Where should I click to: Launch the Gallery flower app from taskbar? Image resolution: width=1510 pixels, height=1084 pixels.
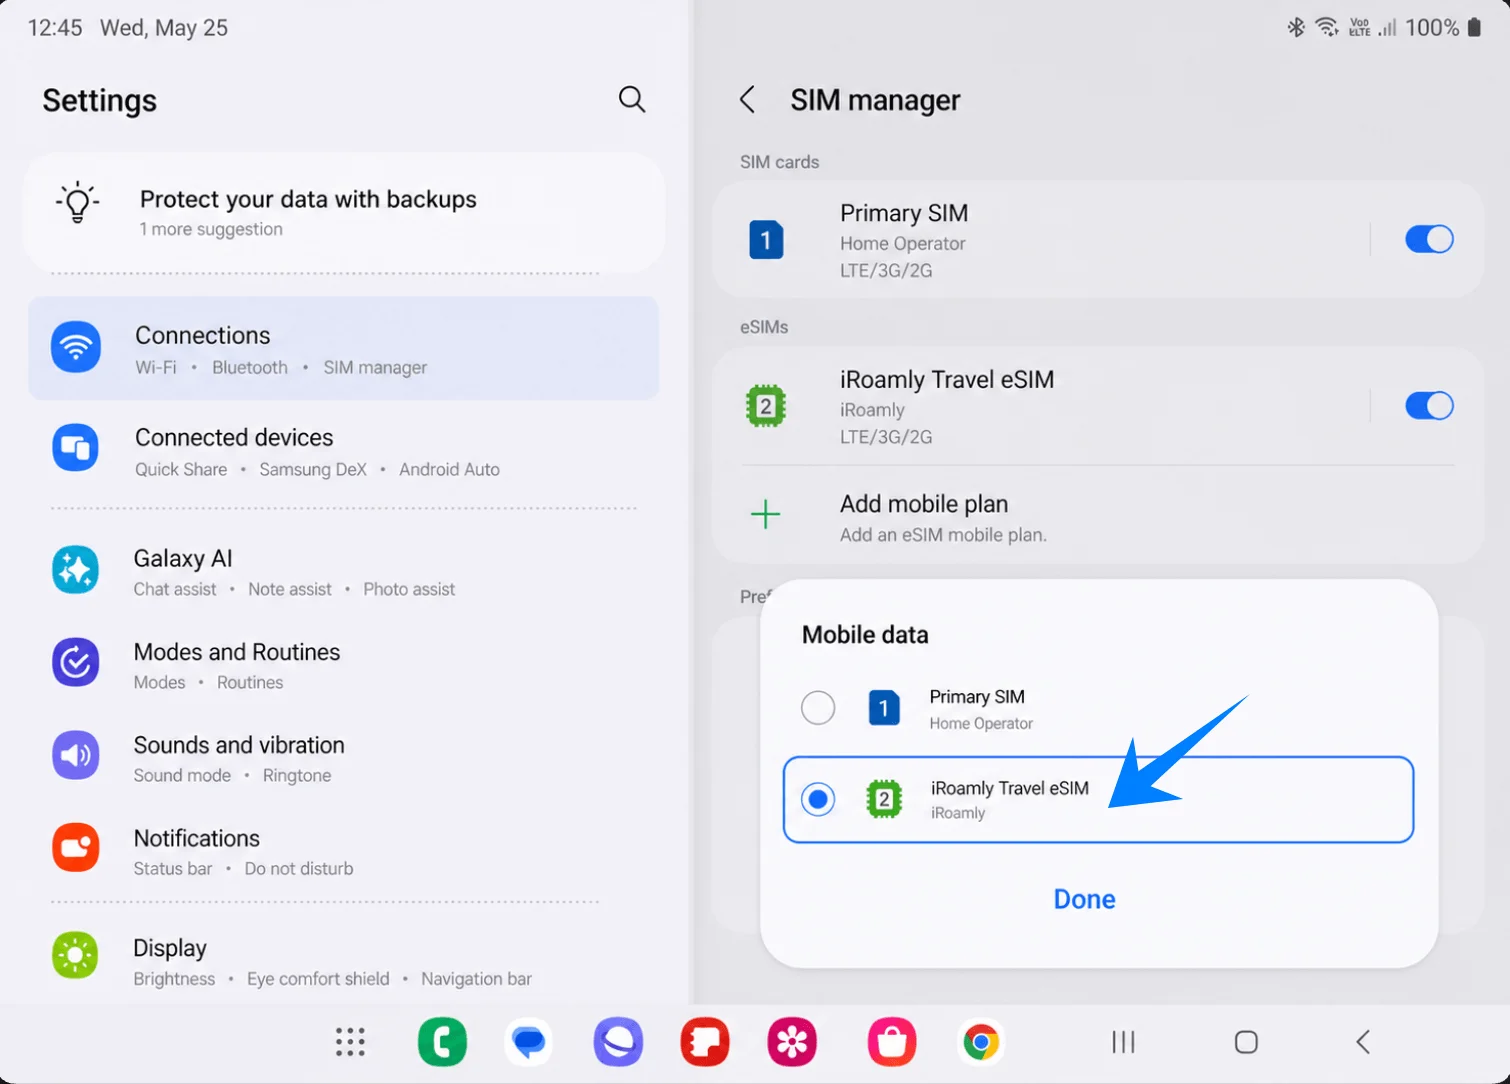[792, 1042]
